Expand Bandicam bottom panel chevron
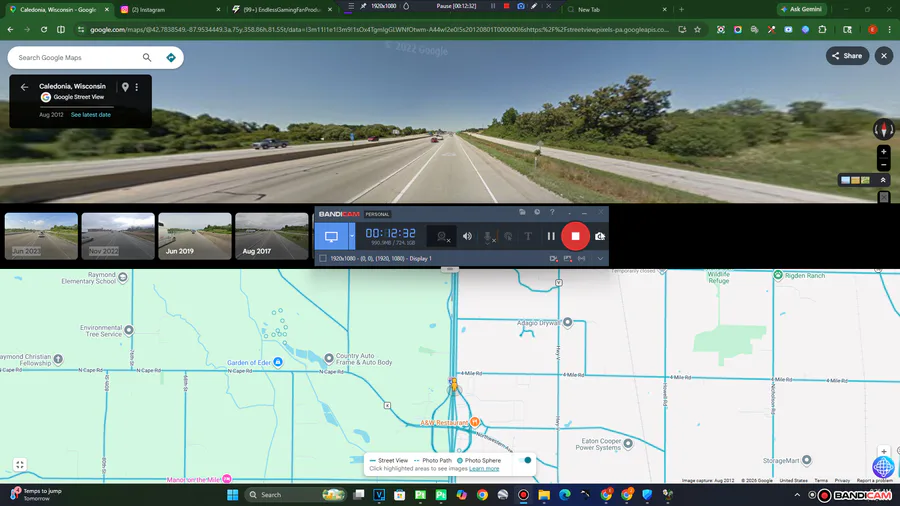Image resolution: width=900 pixels, height=506 pixels. pyautogui.click(x=600, y=259)
